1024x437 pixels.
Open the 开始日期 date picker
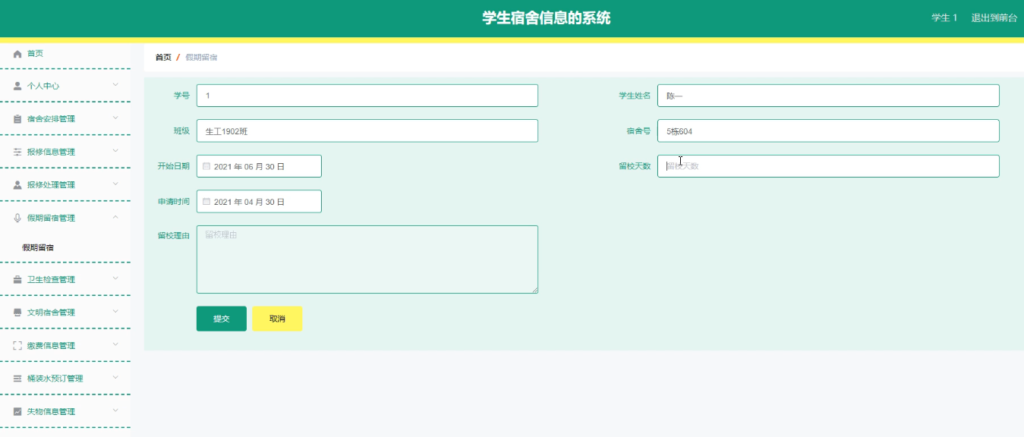pyautogui.click(x=259, y=166)
